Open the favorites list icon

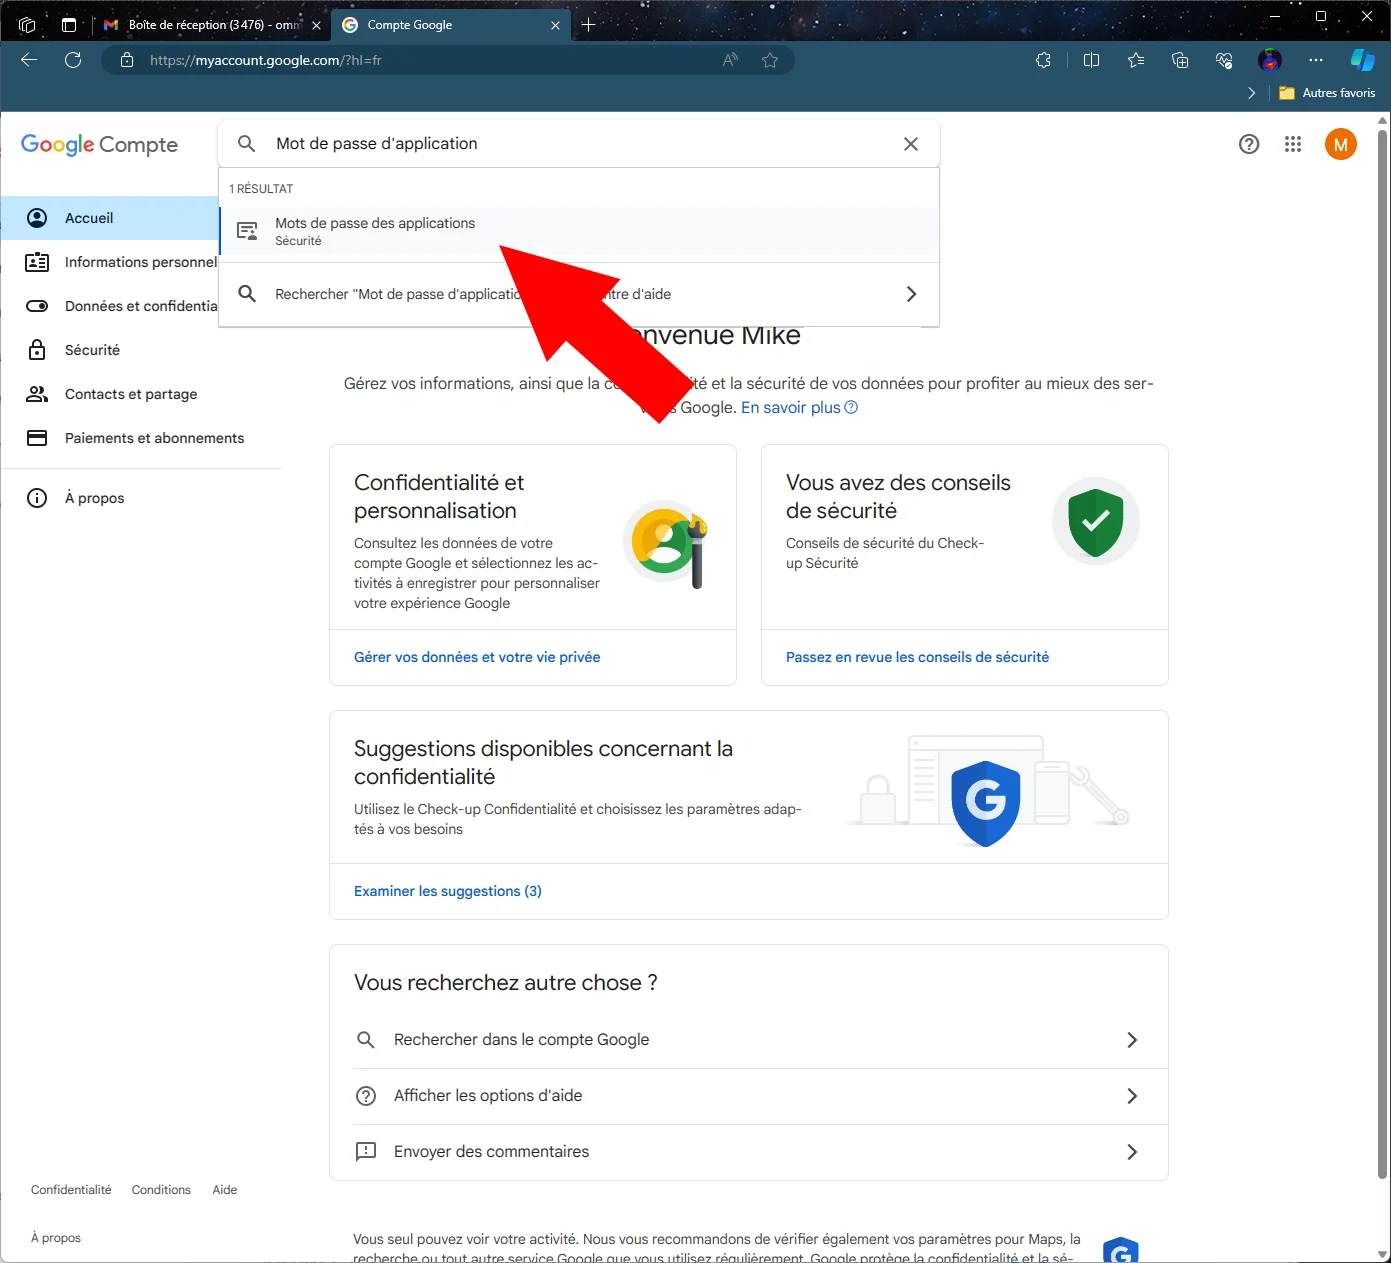click(x=1136, y=60)
